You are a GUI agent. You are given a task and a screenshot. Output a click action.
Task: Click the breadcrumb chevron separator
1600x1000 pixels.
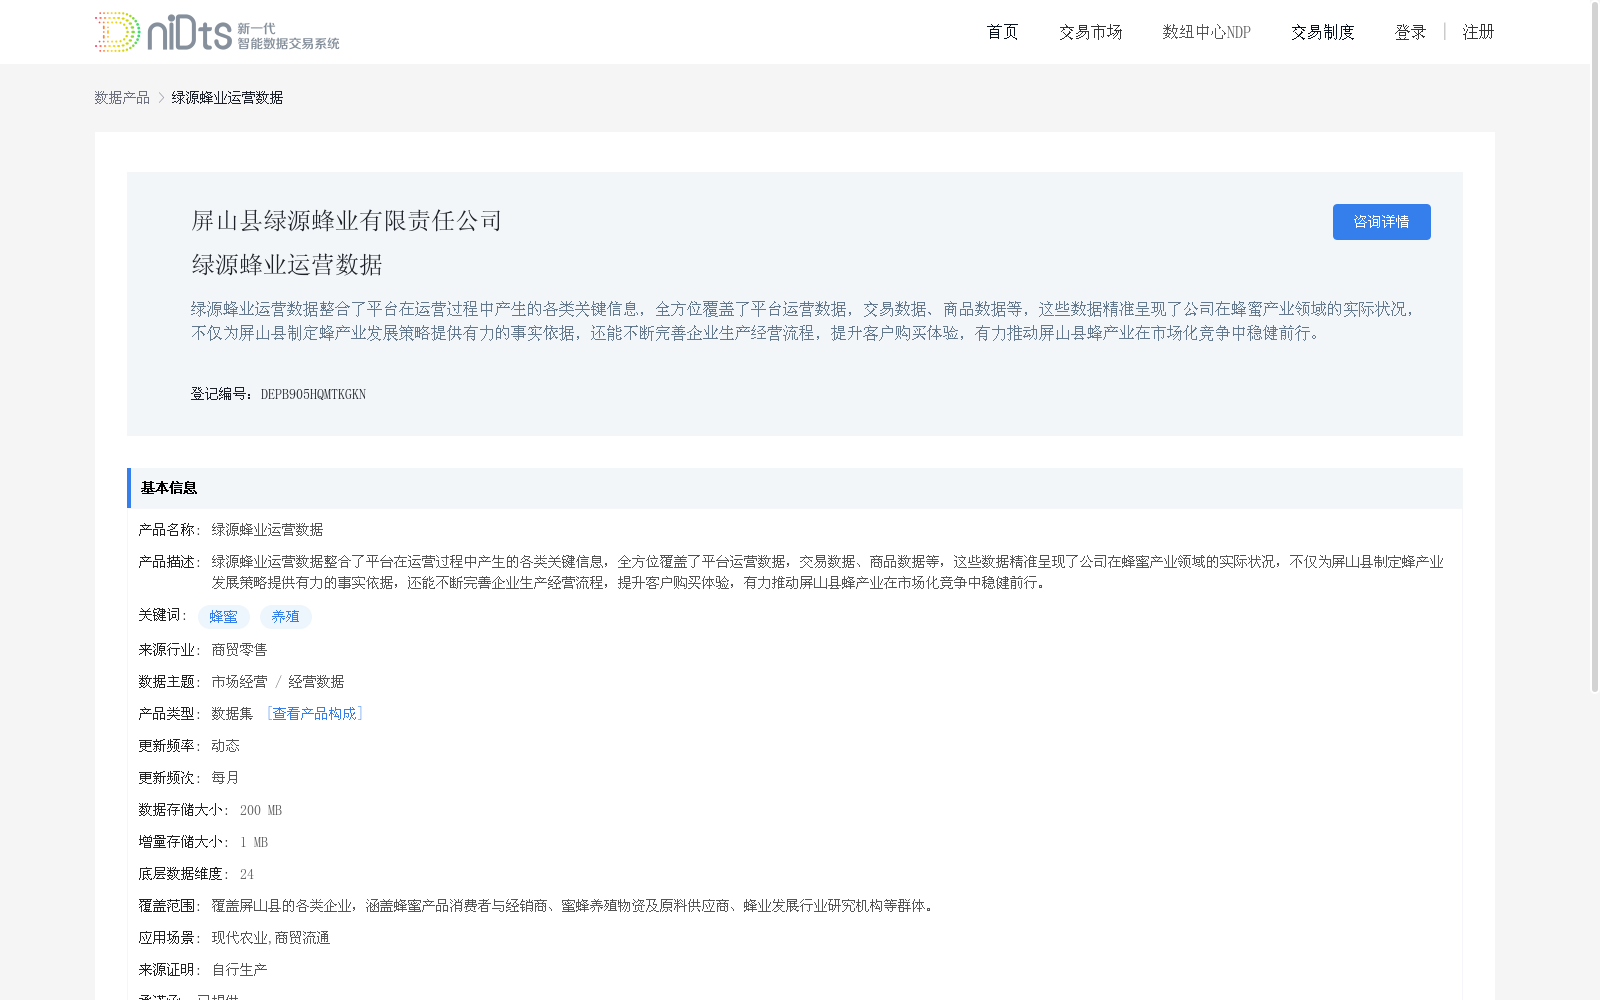tap(161, 97)
